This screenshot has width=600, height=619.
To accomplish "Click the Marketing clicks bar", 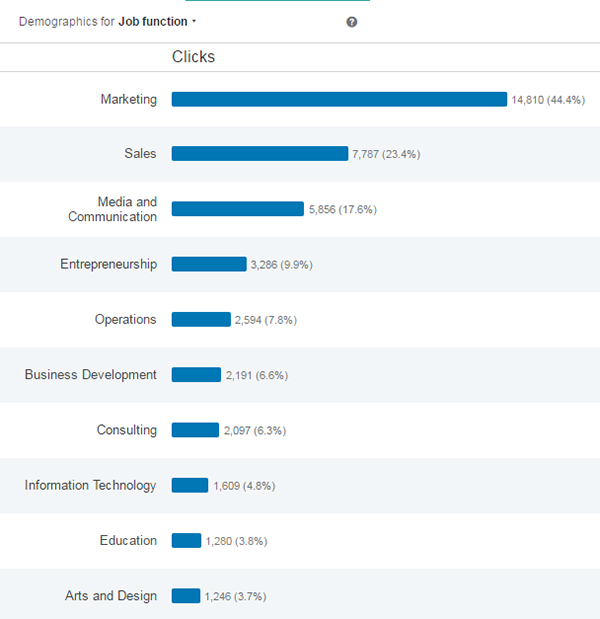I will coord(339,99).
